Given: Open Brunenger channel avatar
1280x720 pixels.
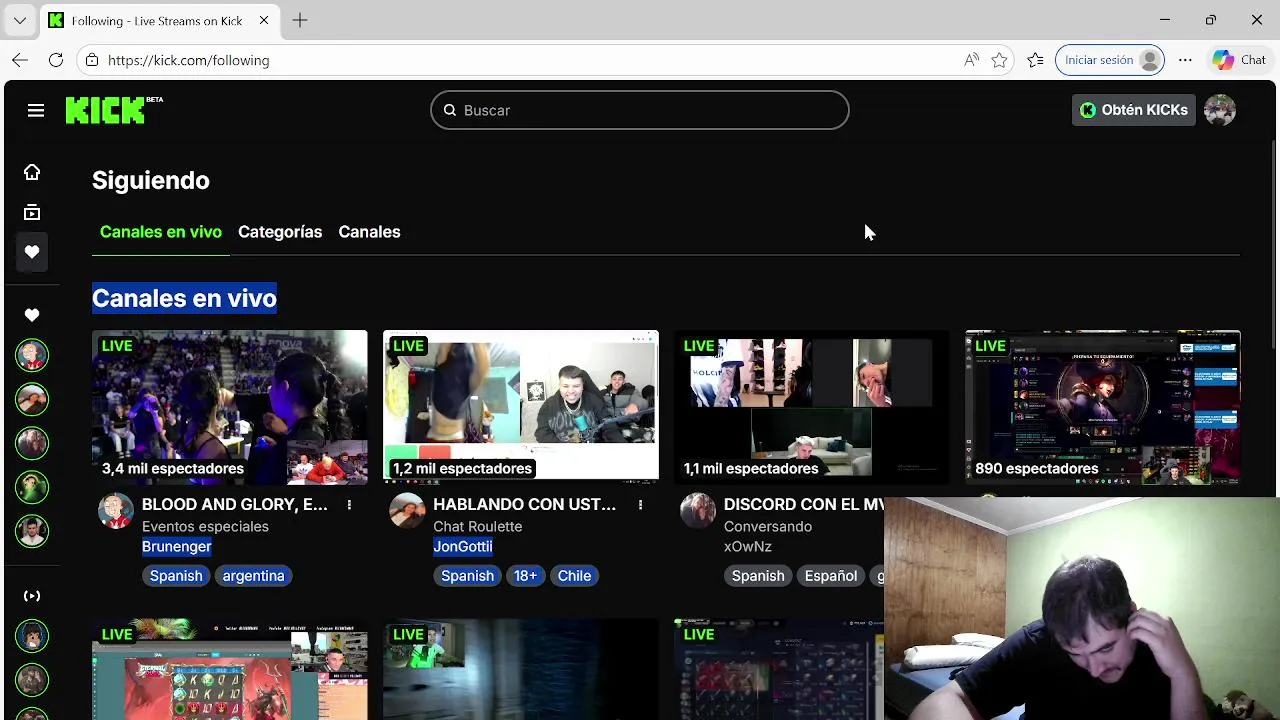Looking at the screenshot, I should click(x=116, y=511).
